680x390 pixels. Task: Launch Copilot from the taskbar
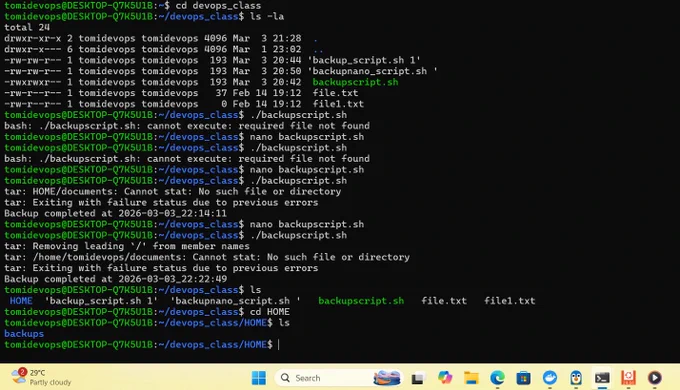(x=445, y=378)
